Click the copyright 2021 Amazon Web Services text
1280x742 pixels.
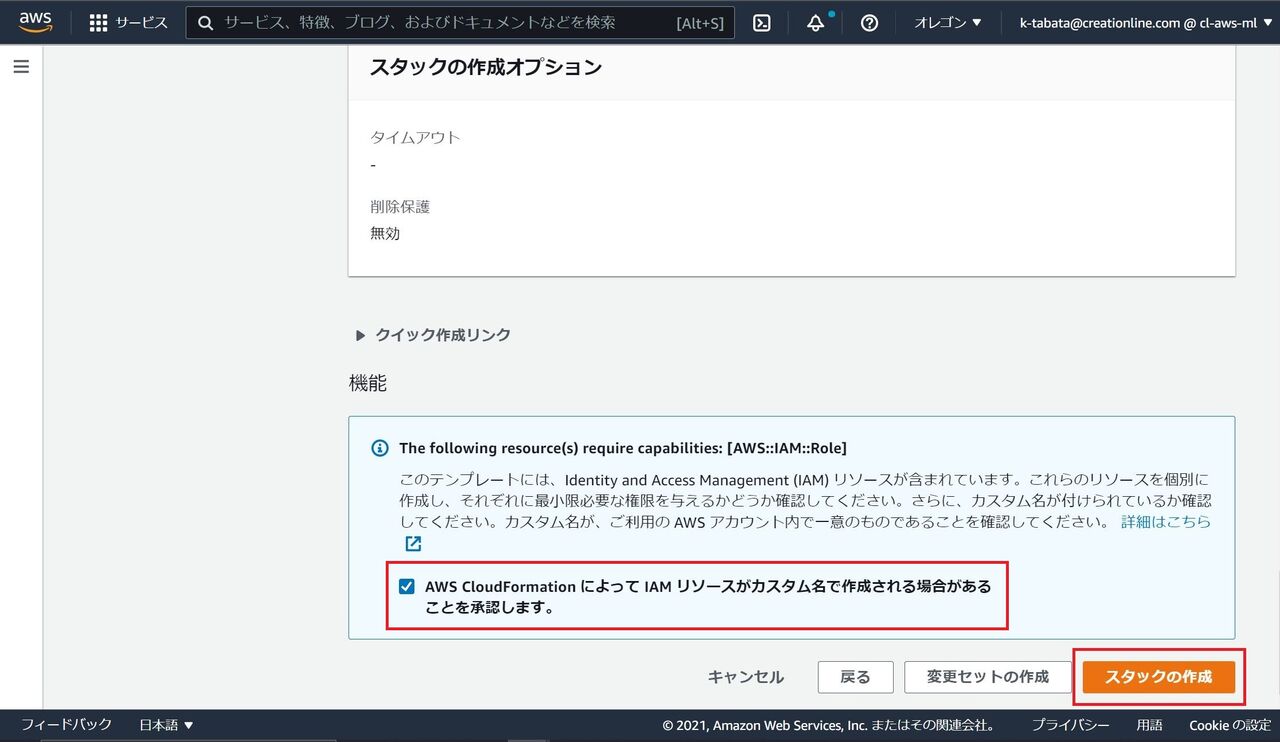click(x=829, y=725)
